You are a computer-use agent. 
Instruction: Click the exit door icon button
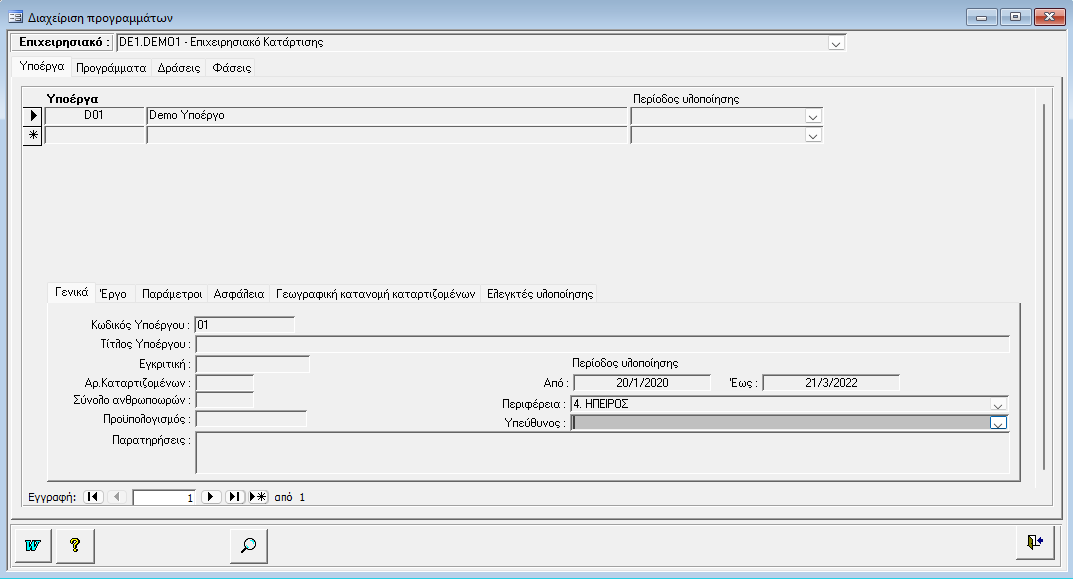click(1034, 542)
